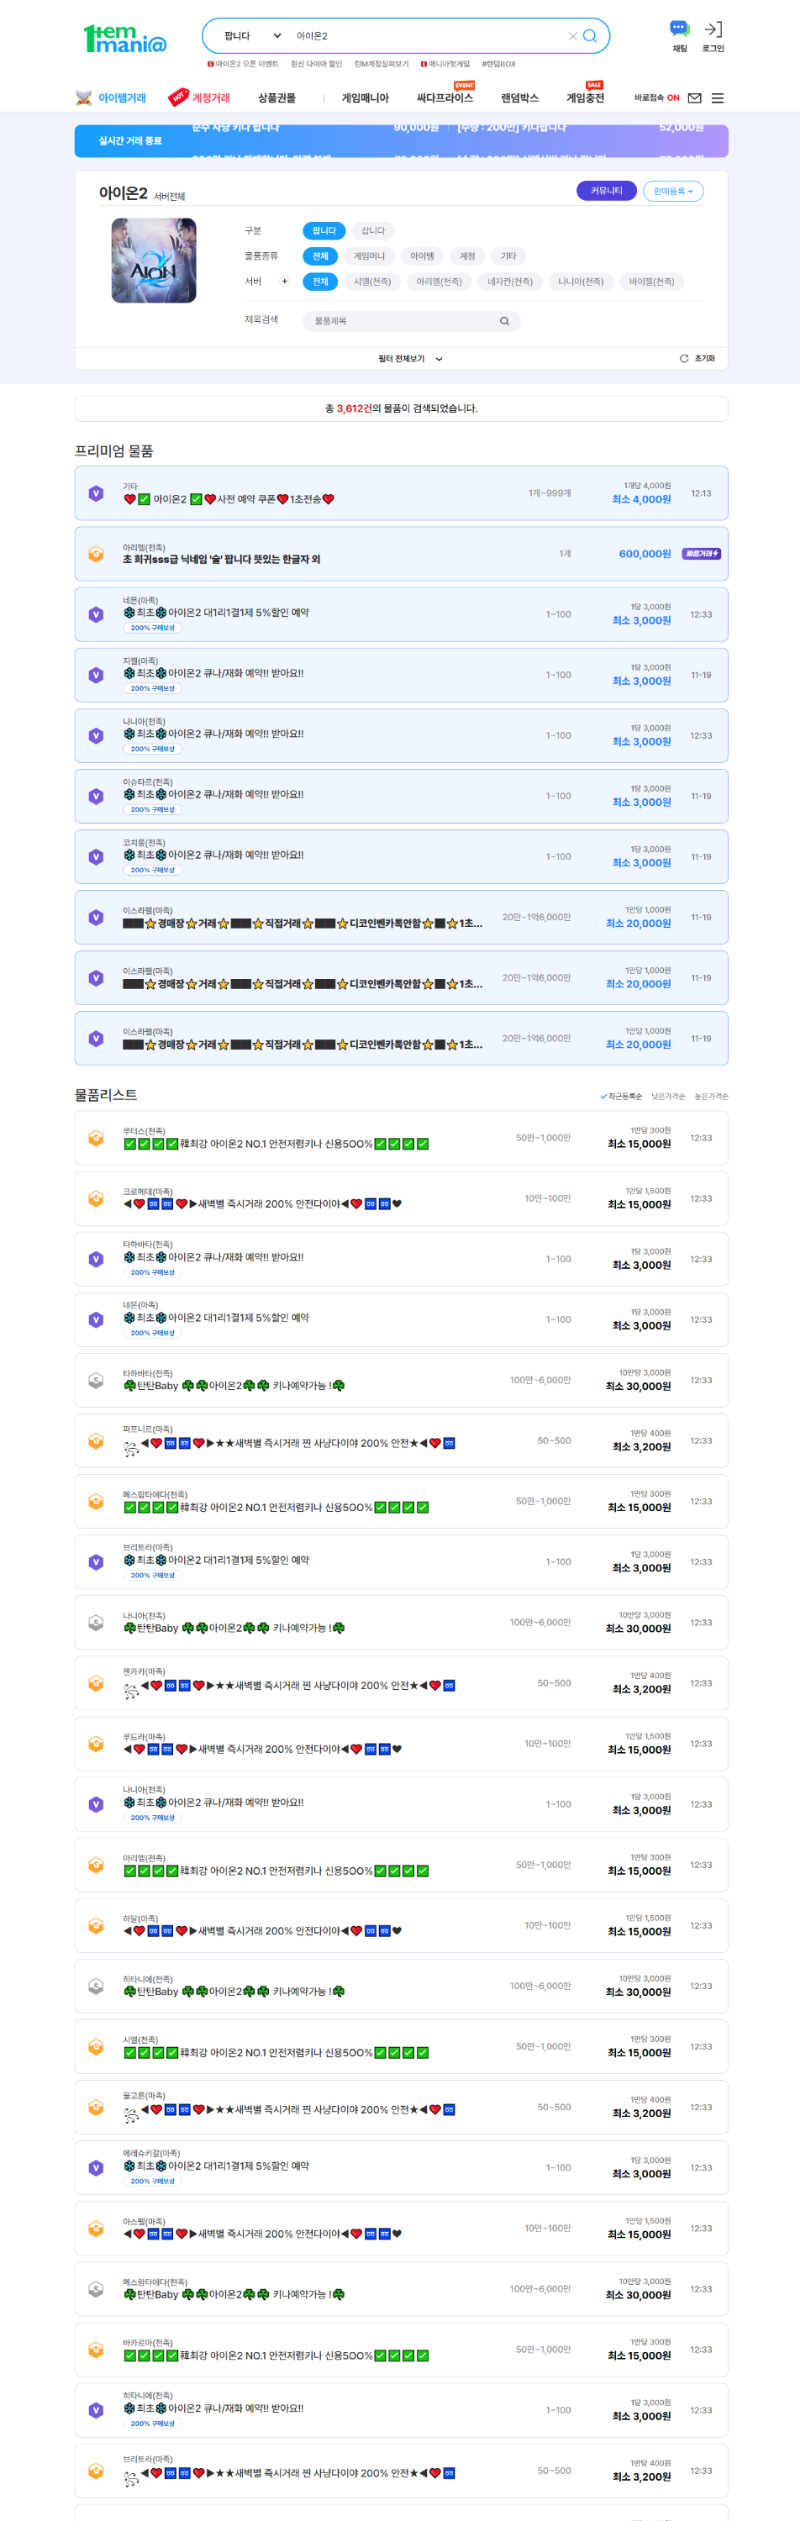The height and width of the screenshot is (2521, 800).
Task: Expand server list with plus icon
Action: (284, 282)
